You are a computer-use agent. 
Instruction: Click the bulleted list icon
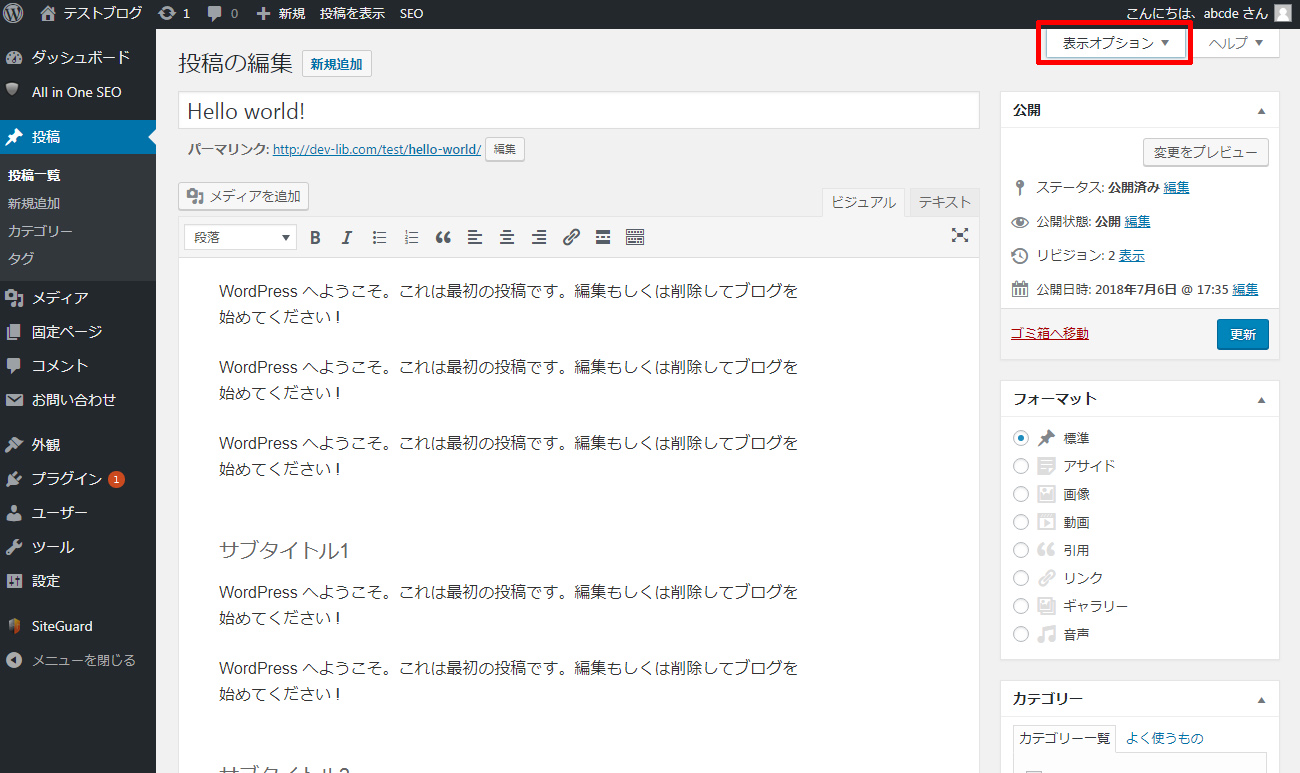(379, 237)
